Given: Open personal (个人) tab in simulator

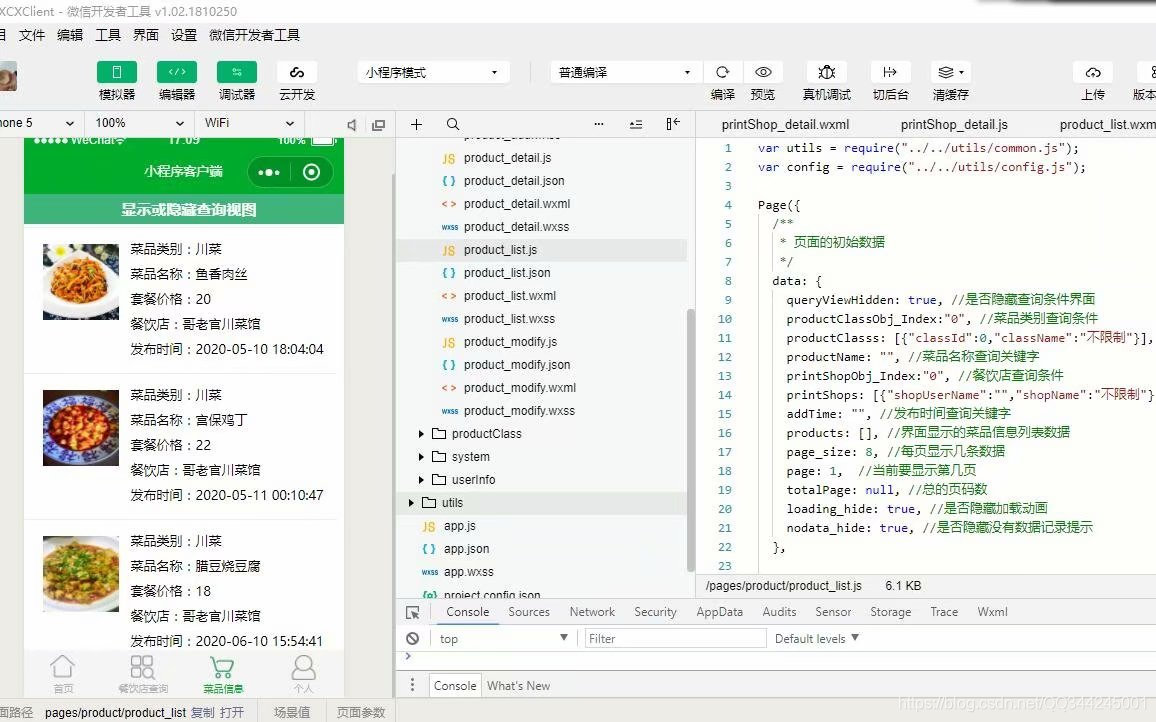Looking at the screenshot, I should [x=303, y=674].
